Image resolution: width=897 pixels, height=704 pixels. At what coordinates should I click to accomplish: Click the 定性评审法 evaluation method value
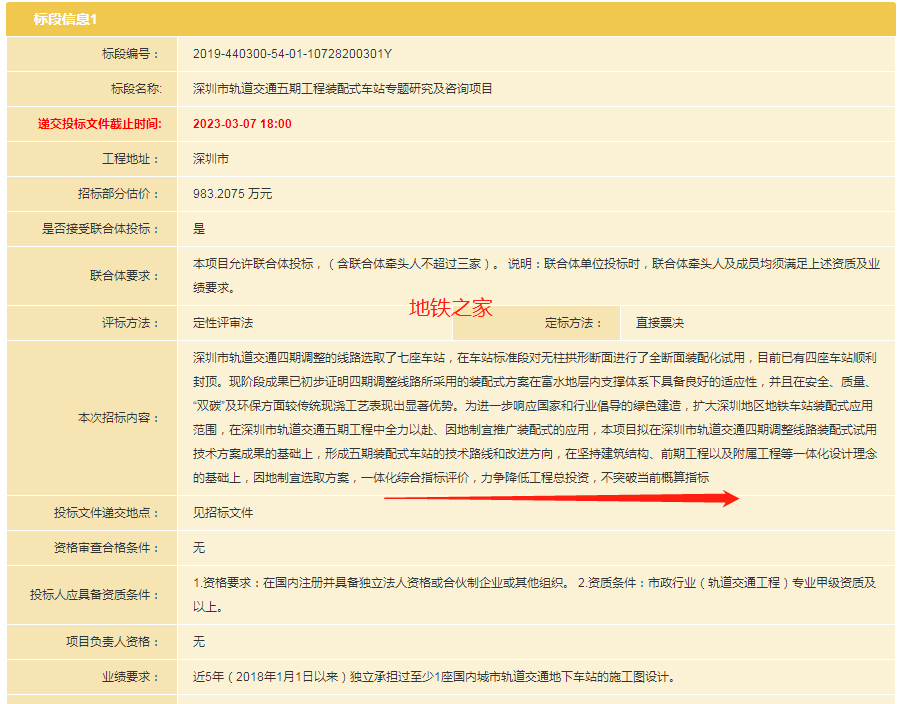click(x=223, y=323)
